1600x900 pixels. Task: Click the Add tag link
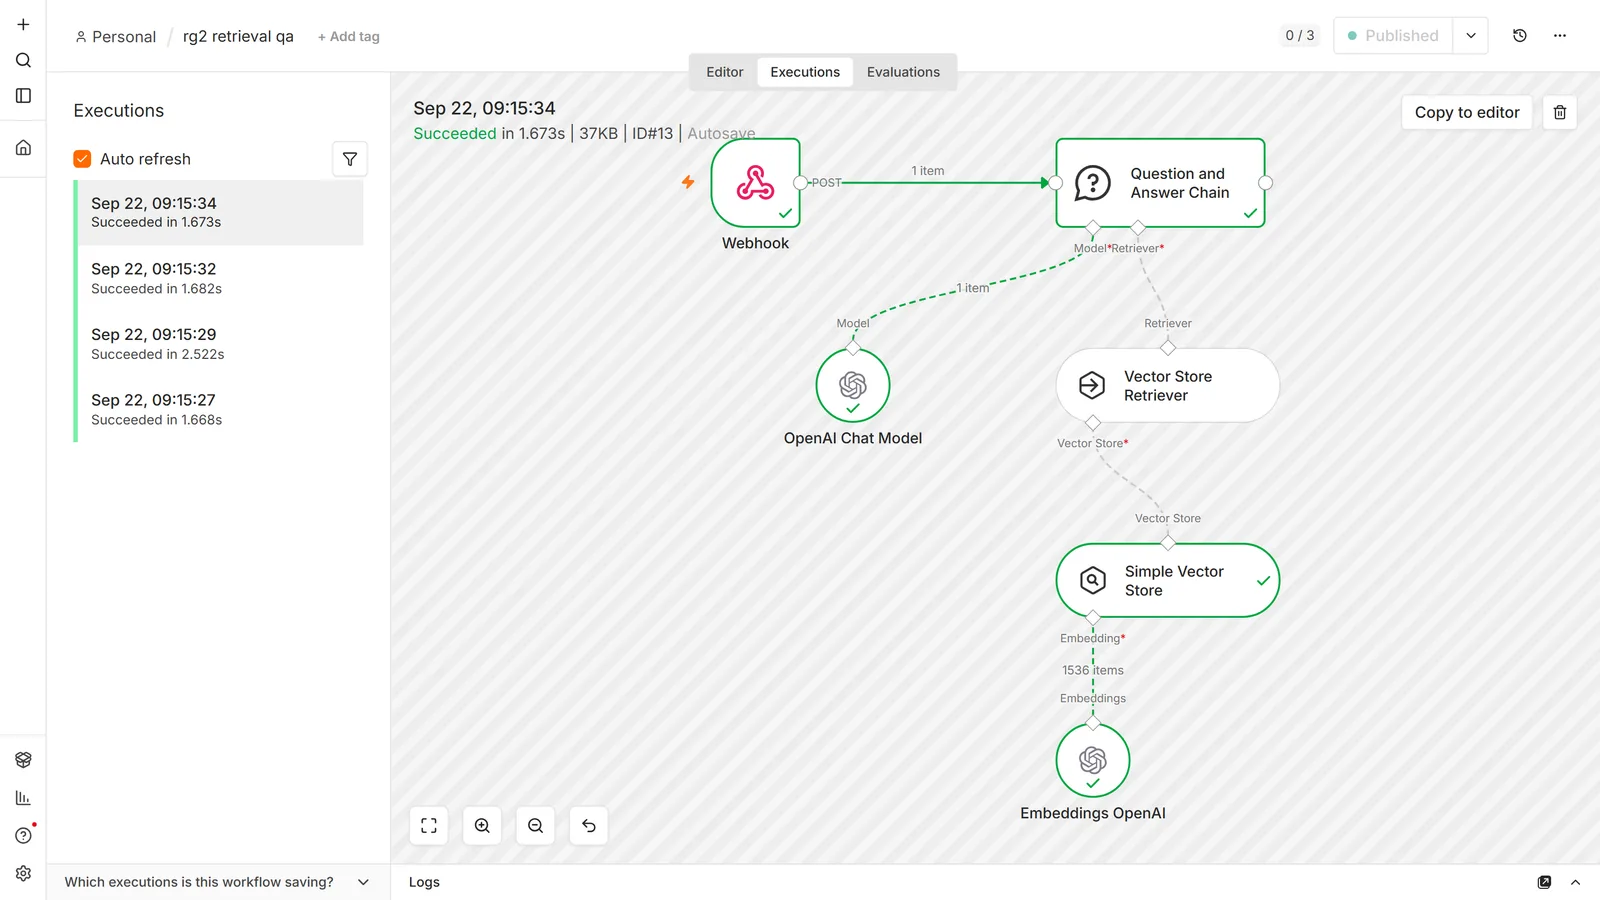pos(349,37)
